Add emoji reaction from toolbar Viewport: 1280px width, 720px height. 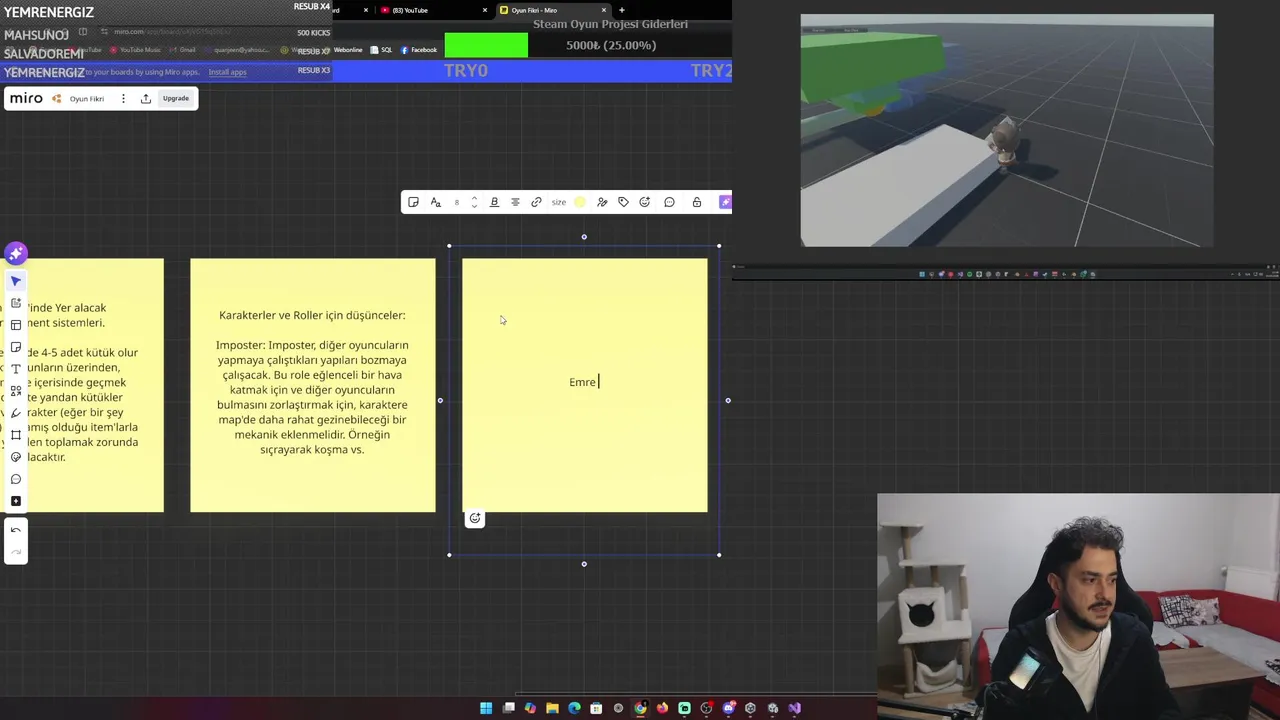645,202
